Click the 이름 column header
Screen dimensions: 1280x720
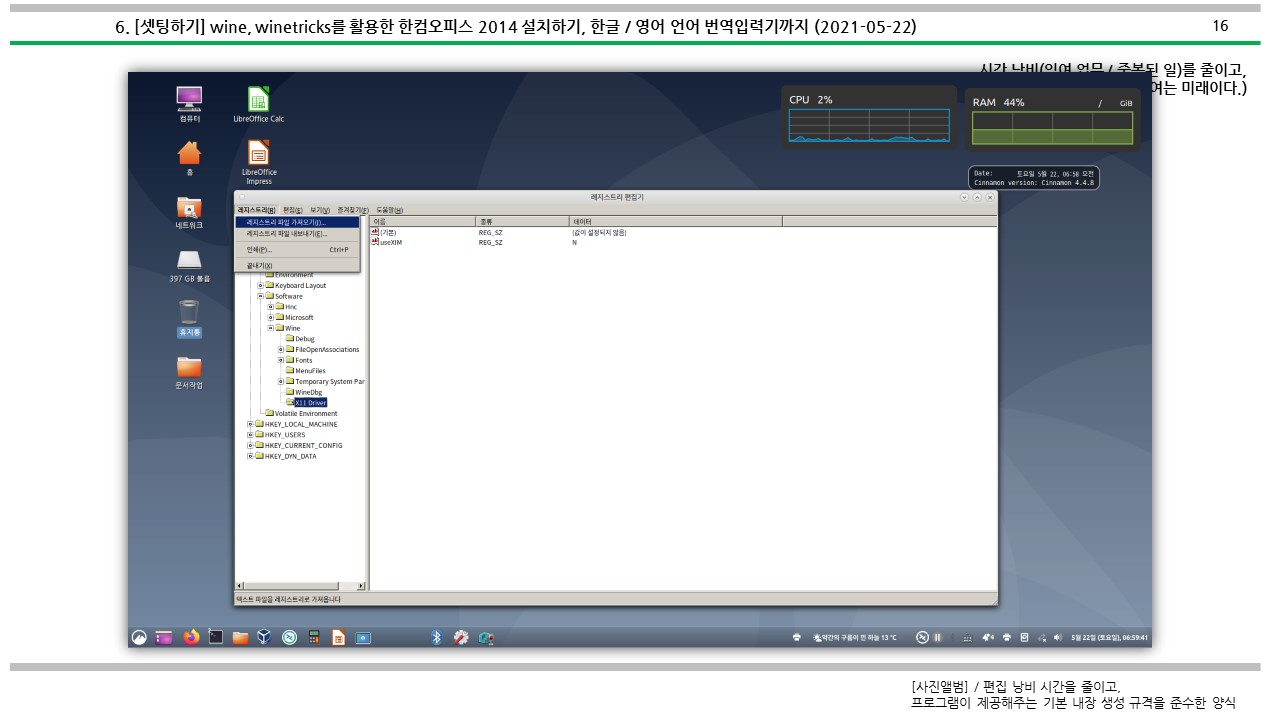coord(423,221)
